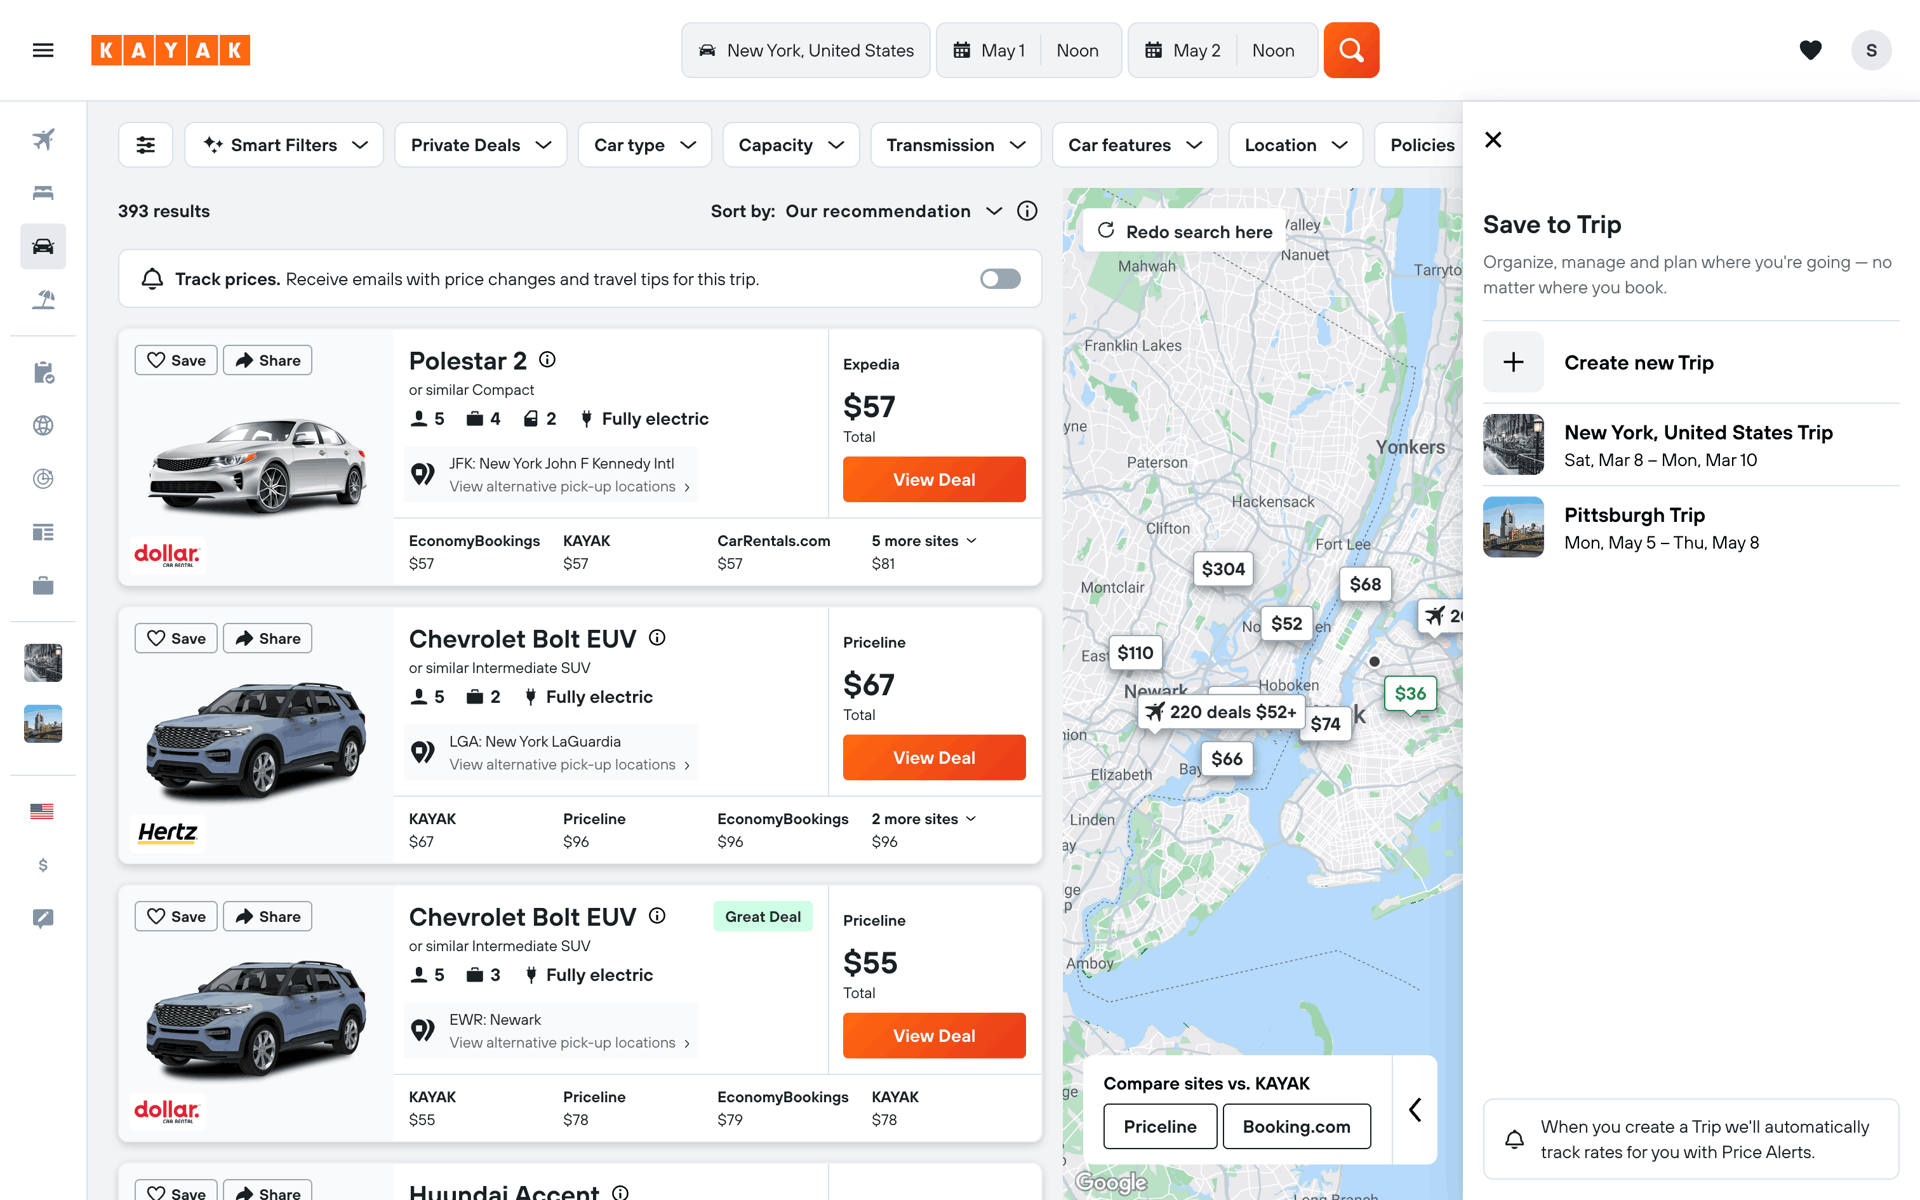Save the Polestar 2 listing
This screenshot has width=1920, height=1200.
[x=176, y=360]
